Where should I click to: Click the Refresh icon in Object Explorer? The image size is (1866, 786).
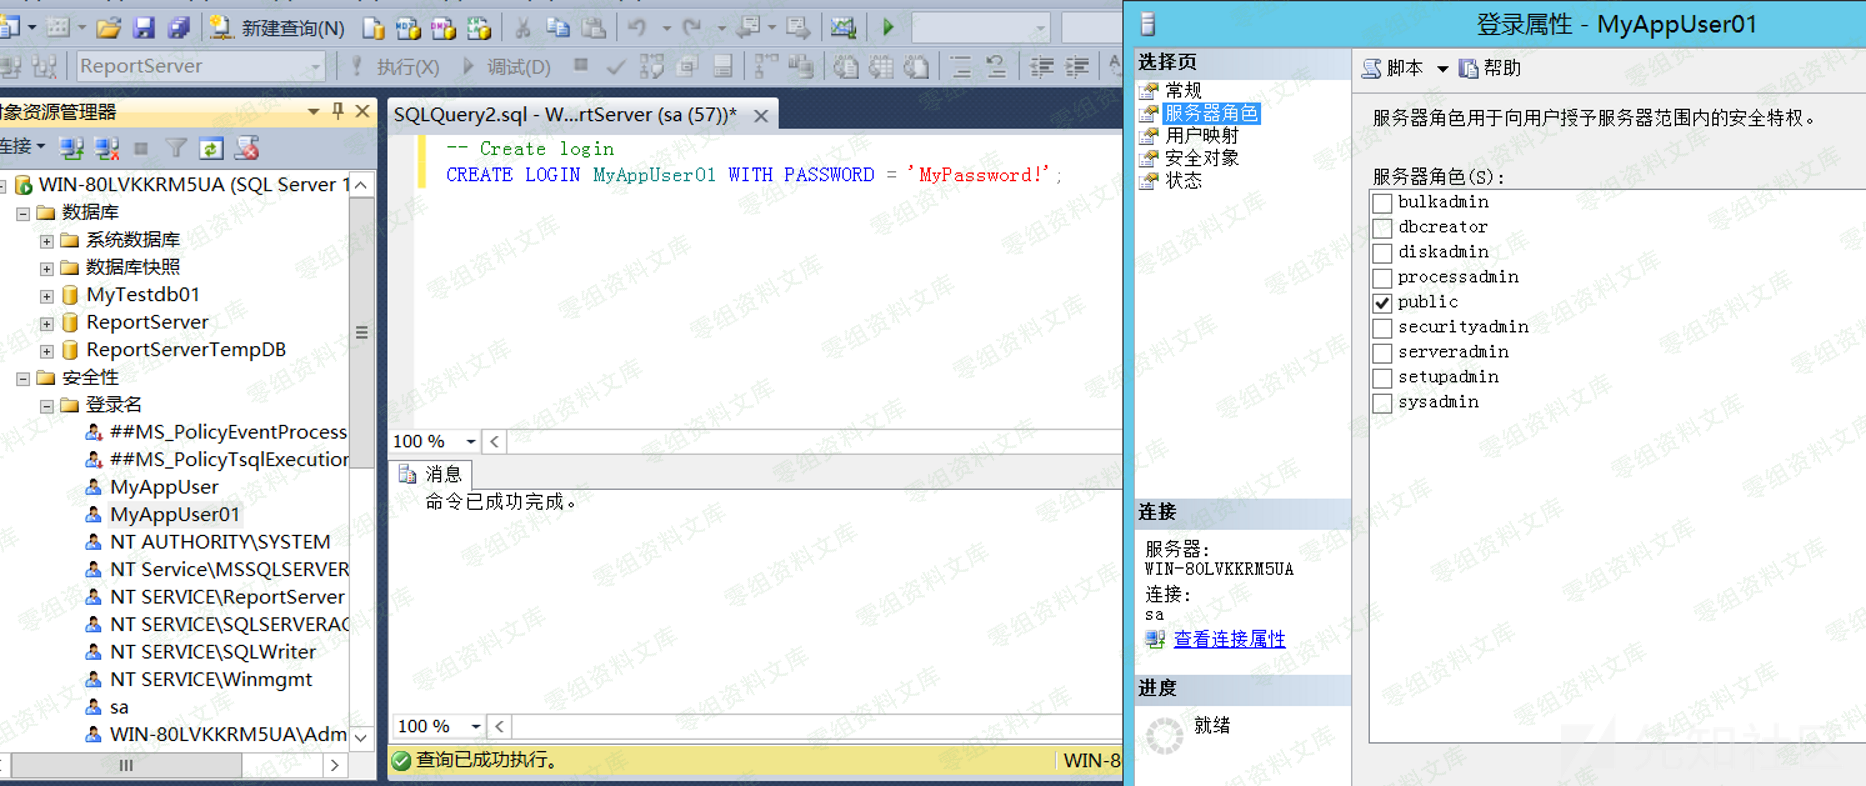[x=211, y=149]
